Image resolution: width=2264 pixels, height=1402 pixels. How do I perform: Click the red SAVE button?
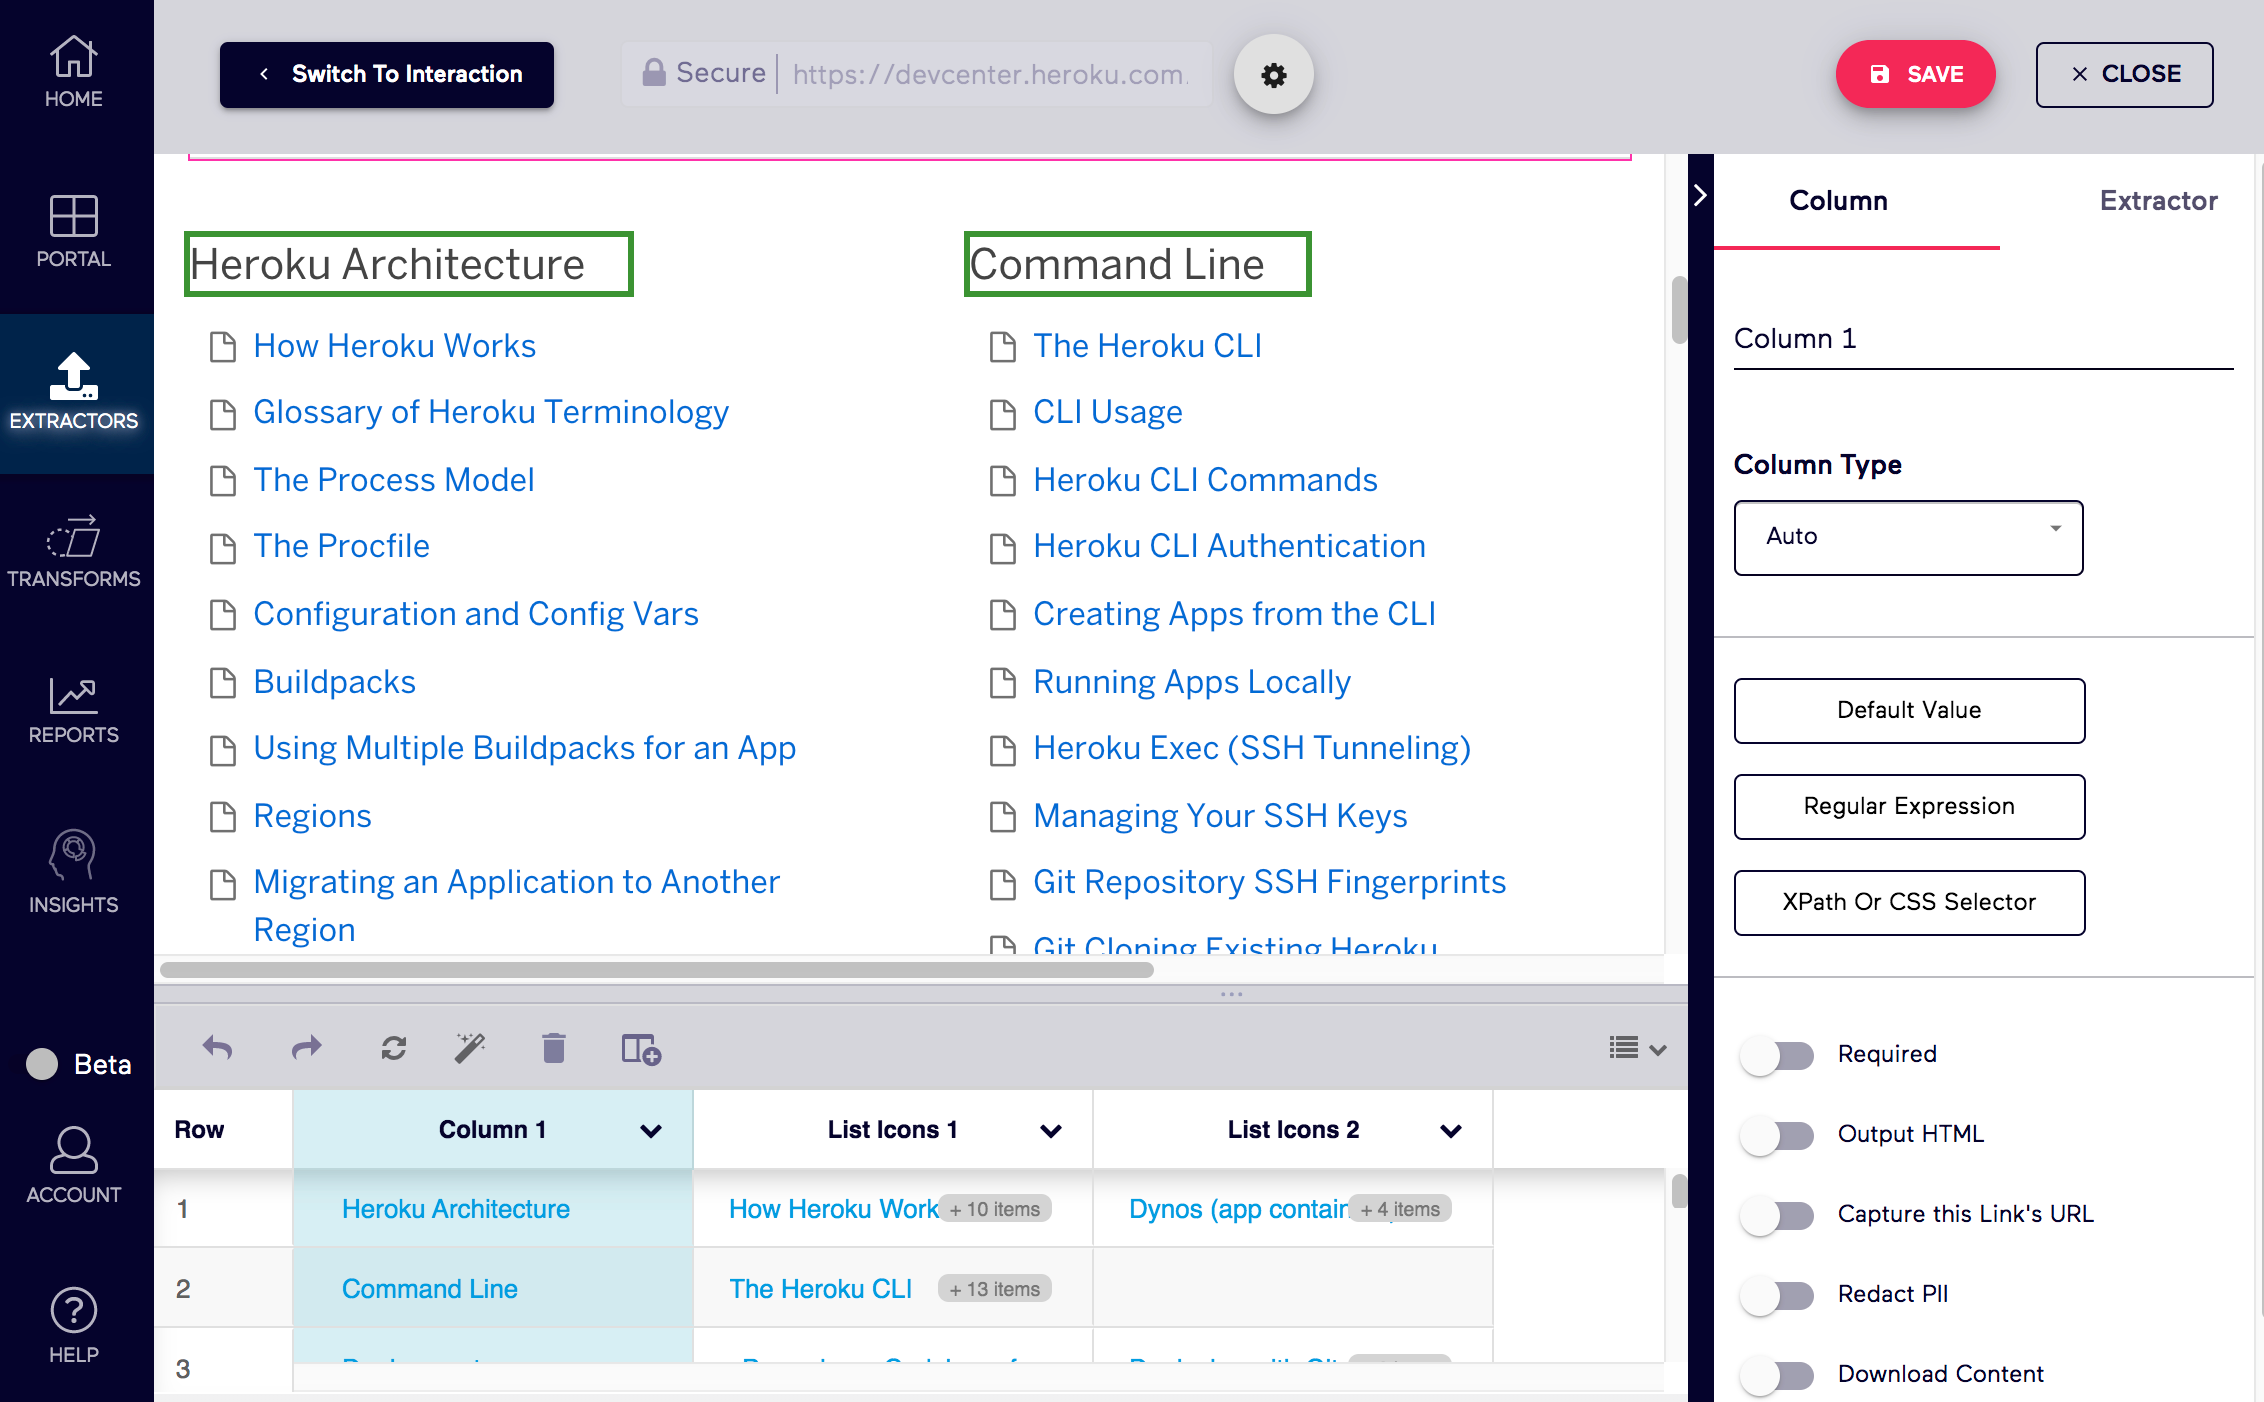point(1915,75)
